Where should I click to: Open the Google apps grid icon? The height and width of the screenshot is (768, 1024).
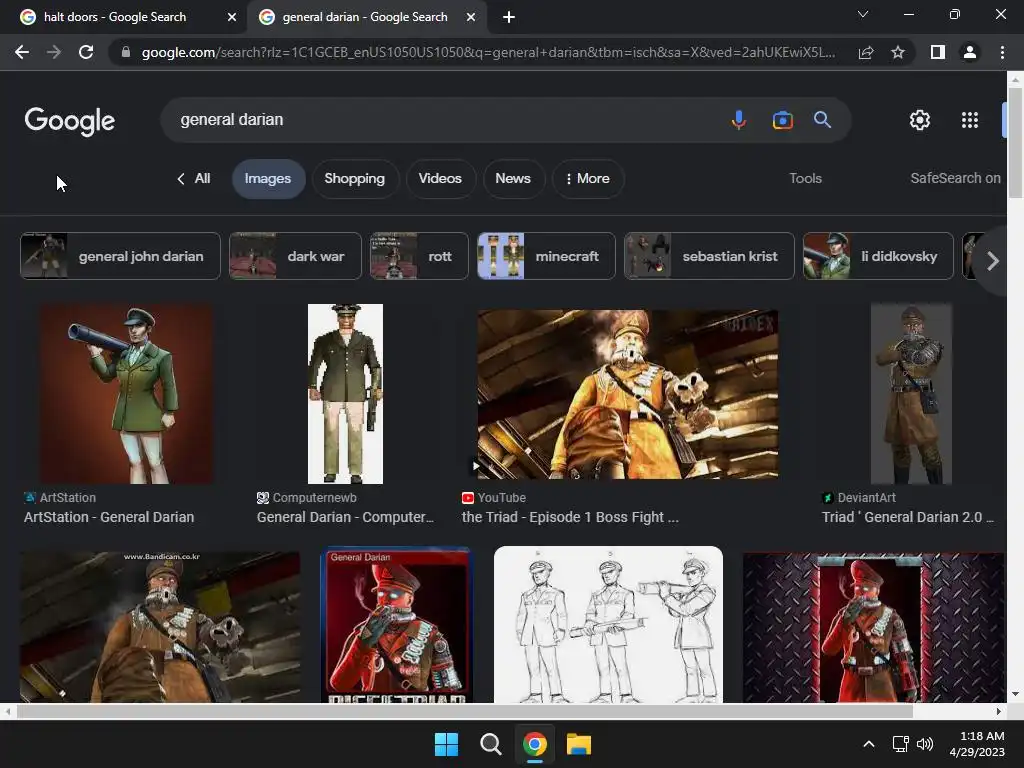[970, 120]
